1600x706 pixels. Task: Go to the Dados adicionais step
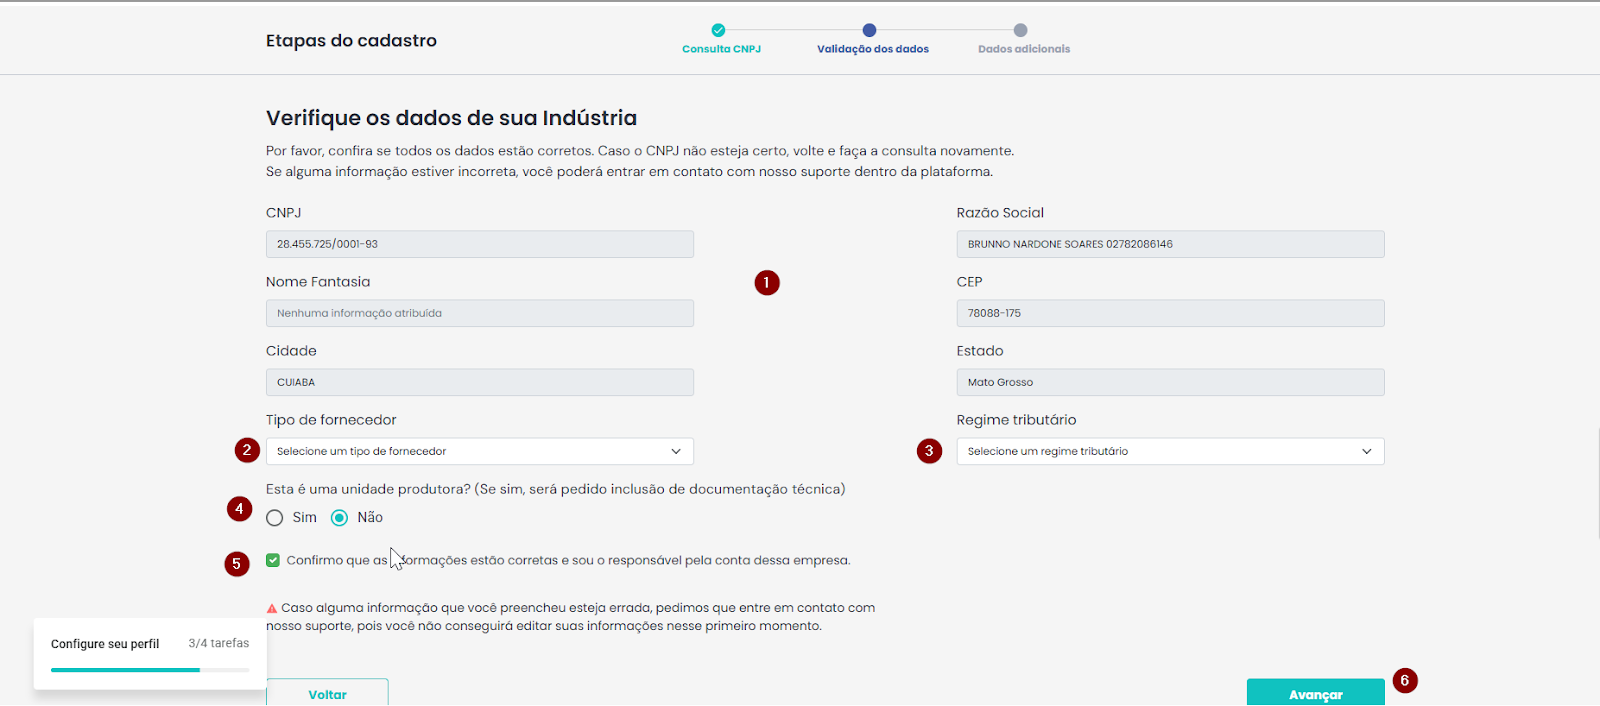coord(1020,31)
